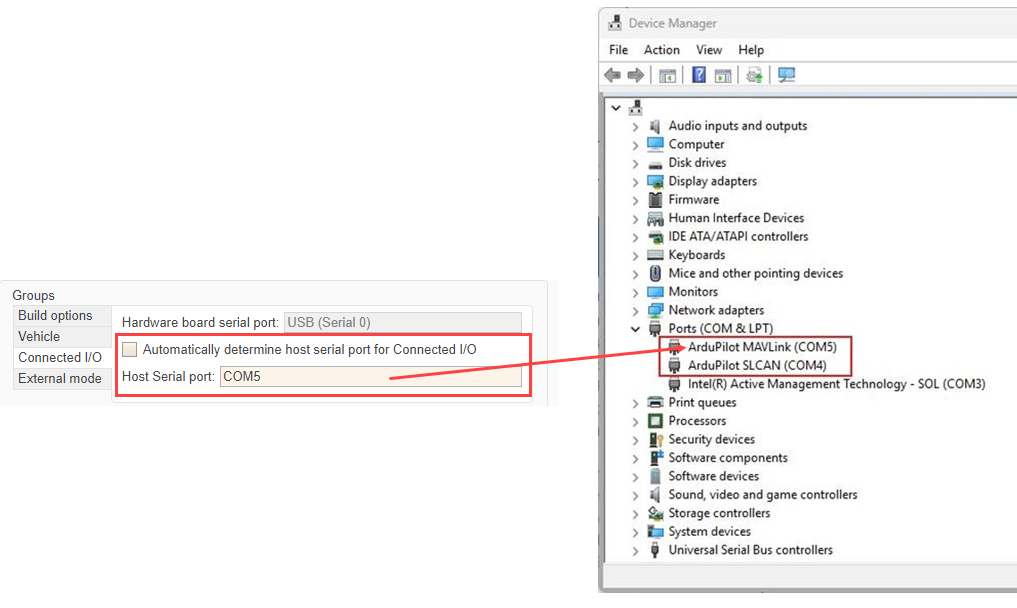
Task: Open the View menu
Action: click(709, 50)
